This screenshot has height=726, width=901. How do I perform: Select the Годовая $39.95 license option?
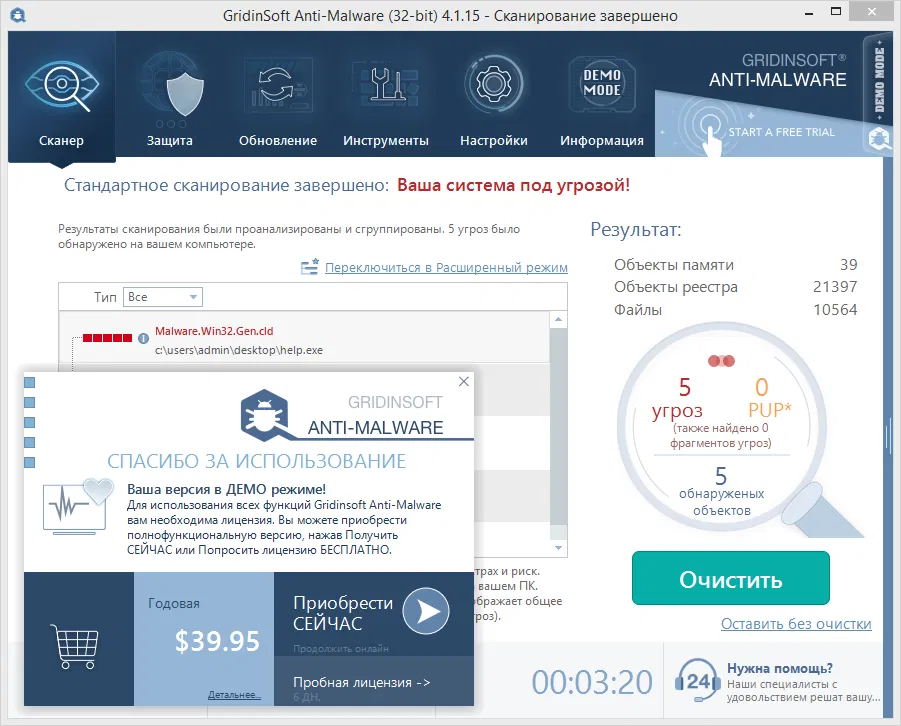click(204, 638)
